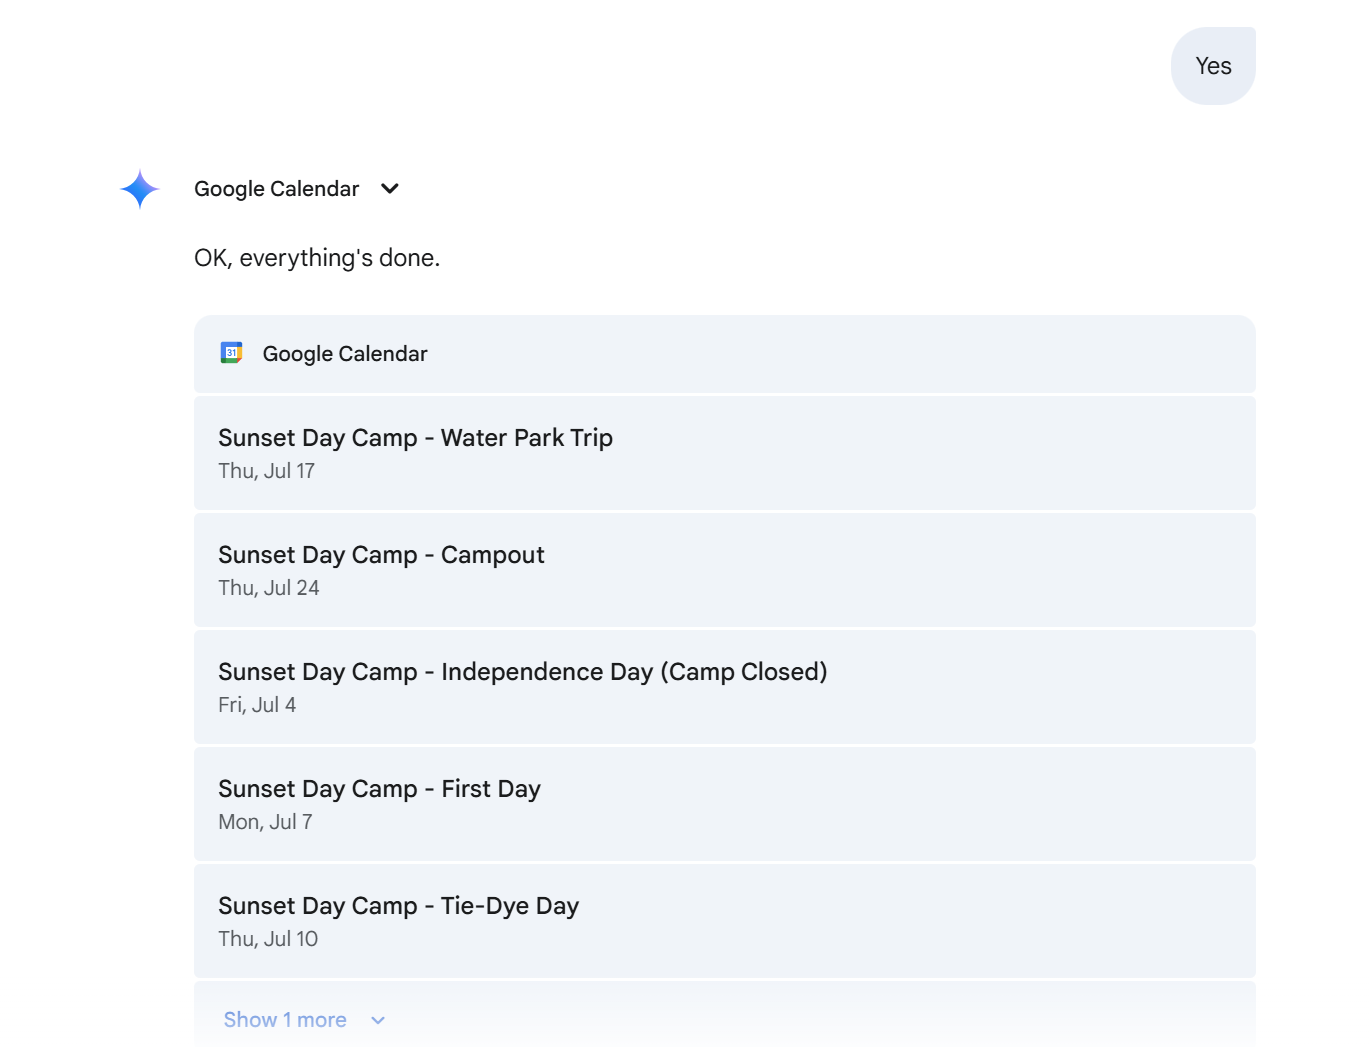The height and width of the screenshot is (1047, 1369).
Task: Click the text OK, everything's done.
Action: (317, 258)
